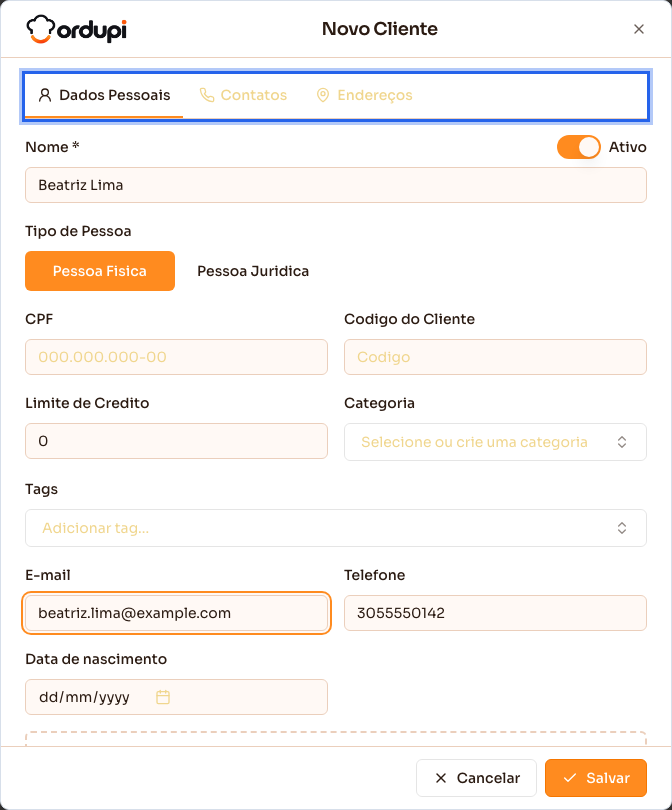Save the new client with Salvar
Screen dimensions: 672x810
click(596, 778)
